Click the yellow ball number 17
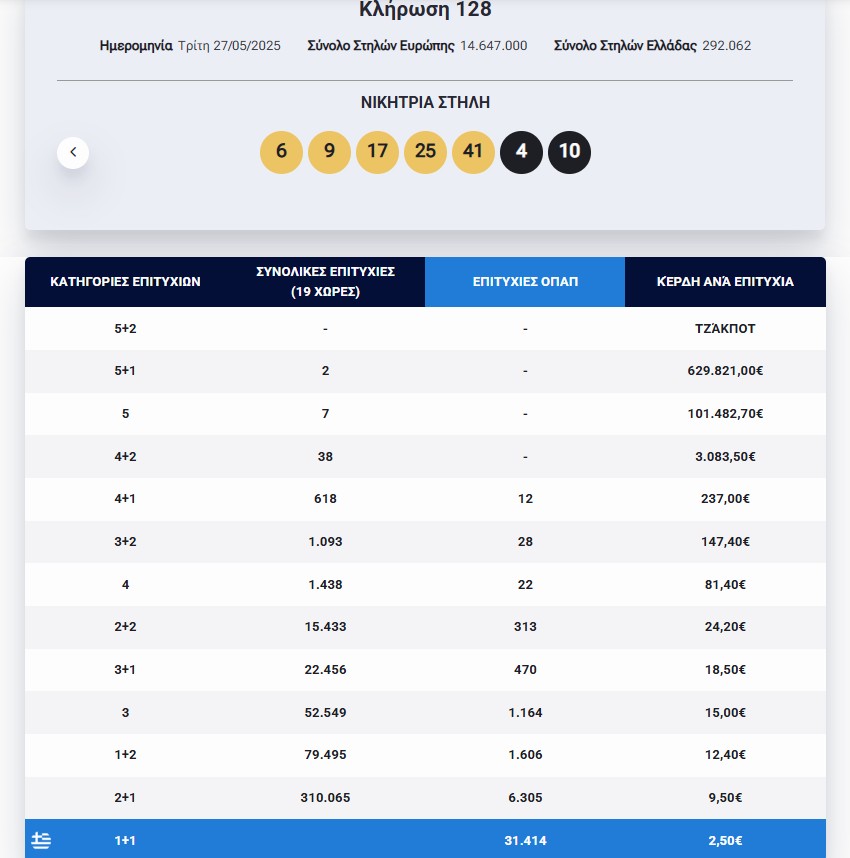The height and width of the screenshot is (858, 850). coord(377,152)
